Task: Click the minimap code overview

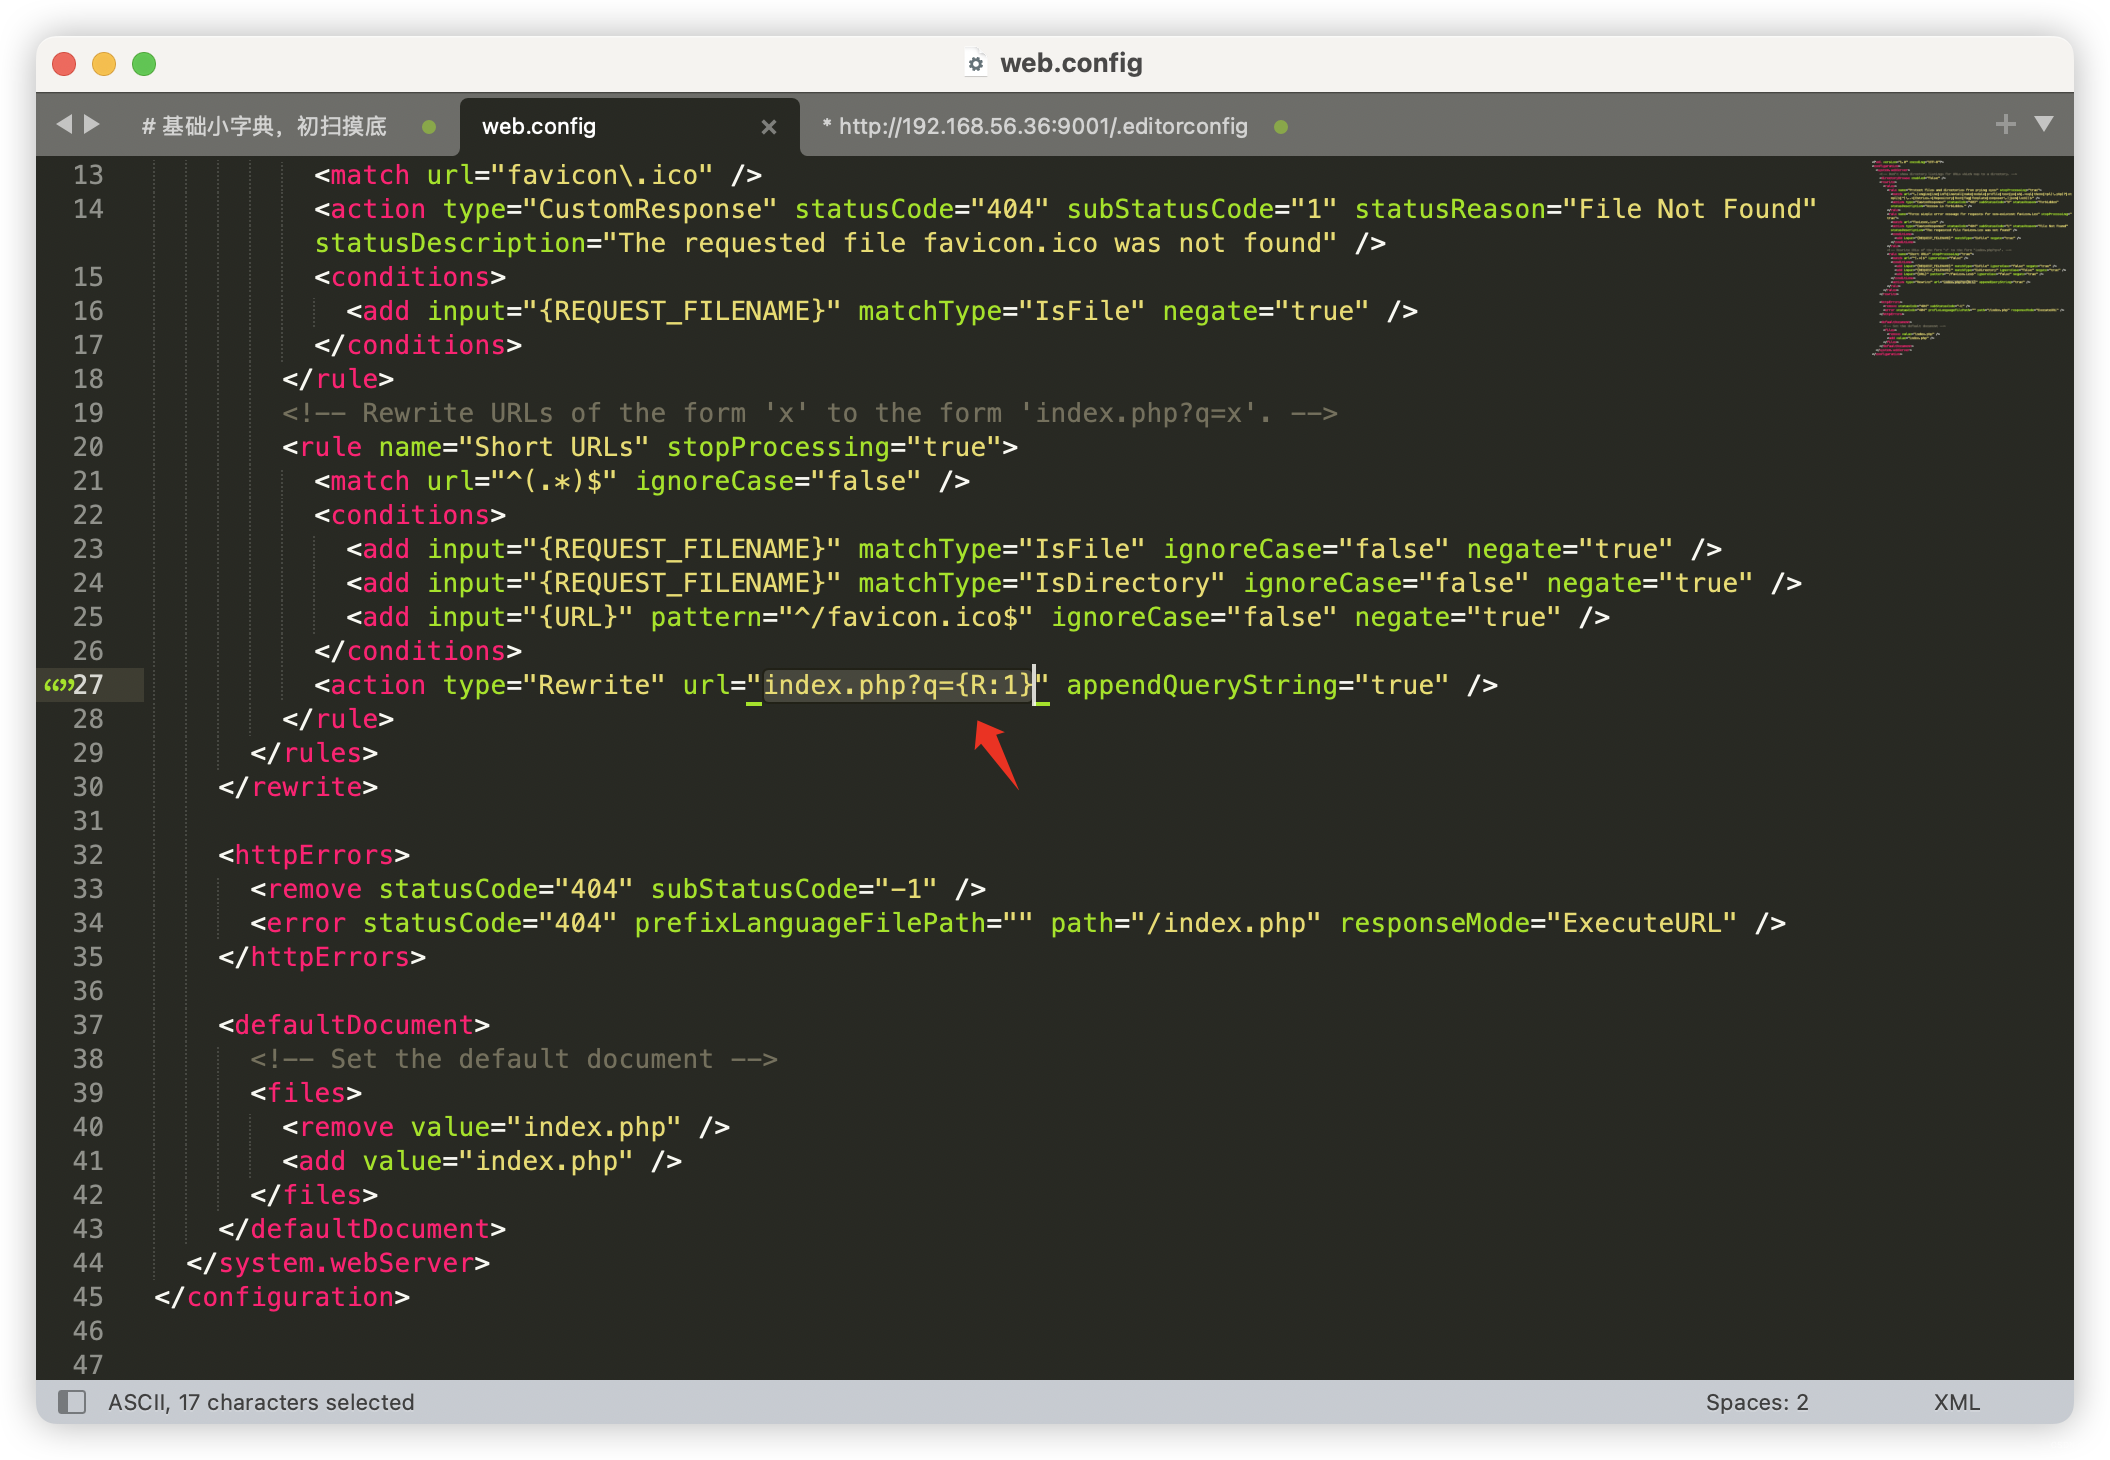Action: [x=1968, y=258]
